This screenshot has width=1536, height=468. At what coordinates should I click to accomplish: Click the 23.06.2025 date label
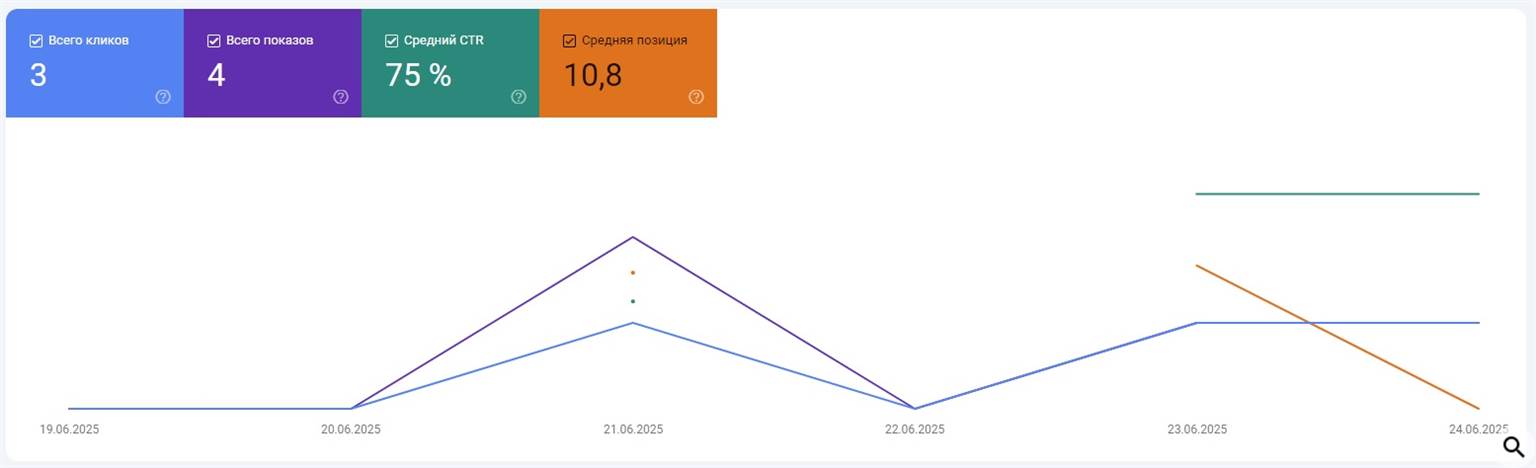tap(1197, 430)
